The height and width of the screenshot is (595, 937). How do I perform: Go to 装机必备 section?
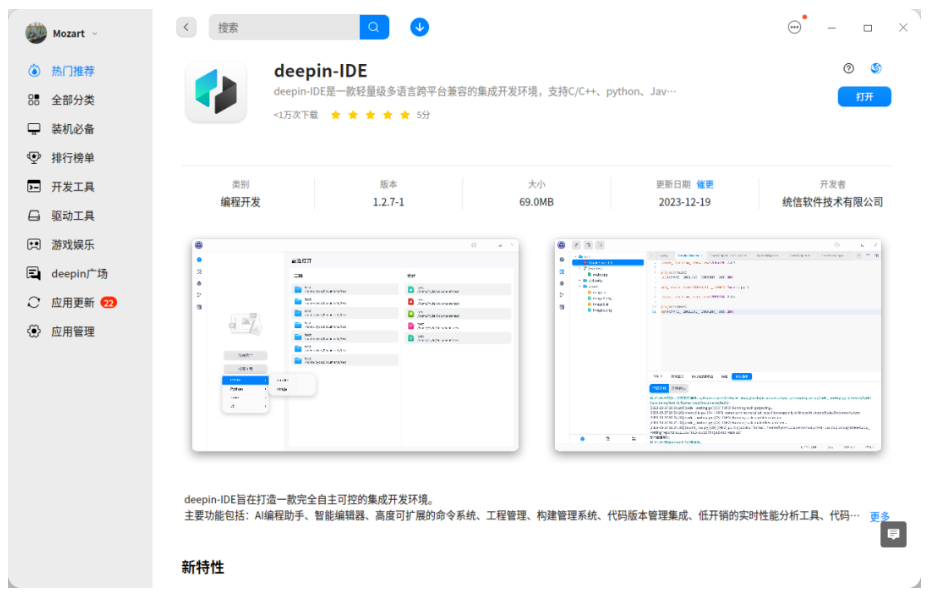(x=72, y=129)
